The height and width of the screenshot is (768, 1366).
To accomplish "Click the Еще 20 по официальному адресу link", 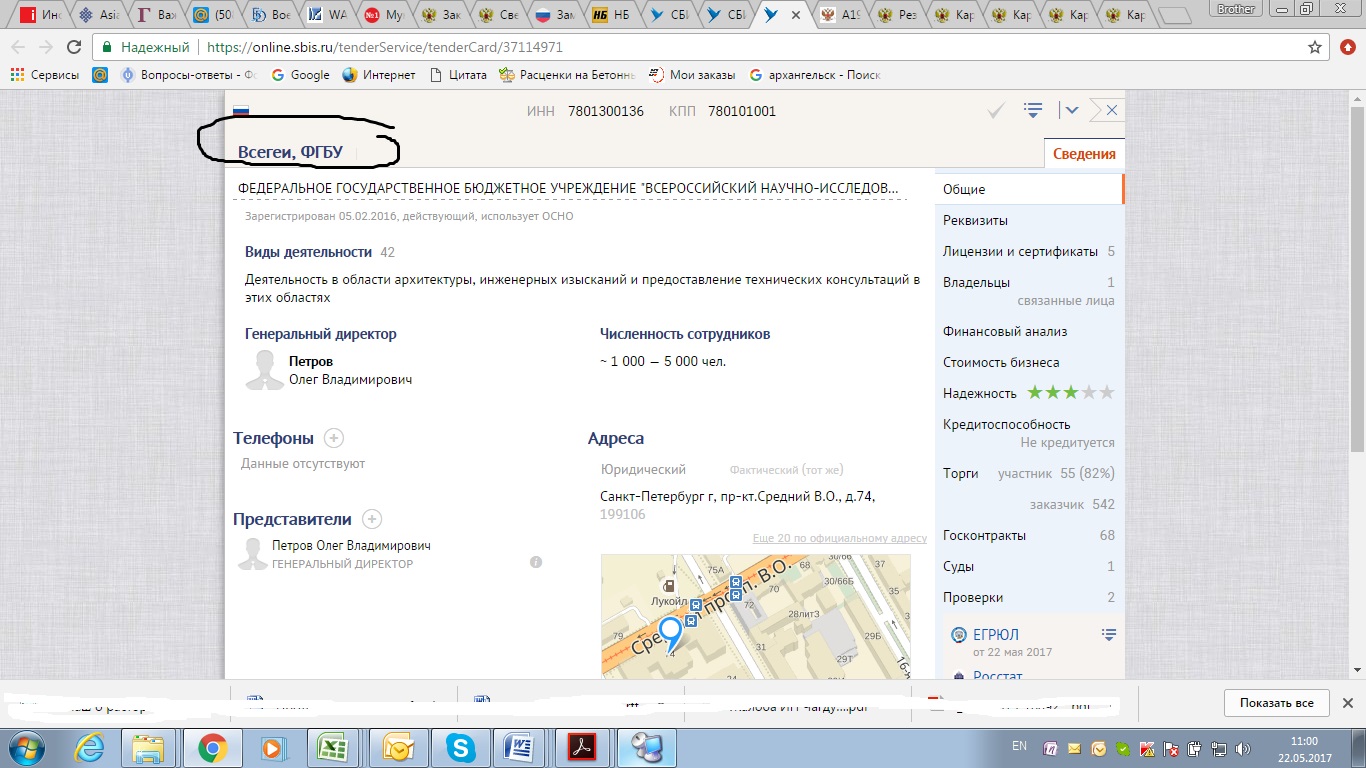I will [839, 539].
